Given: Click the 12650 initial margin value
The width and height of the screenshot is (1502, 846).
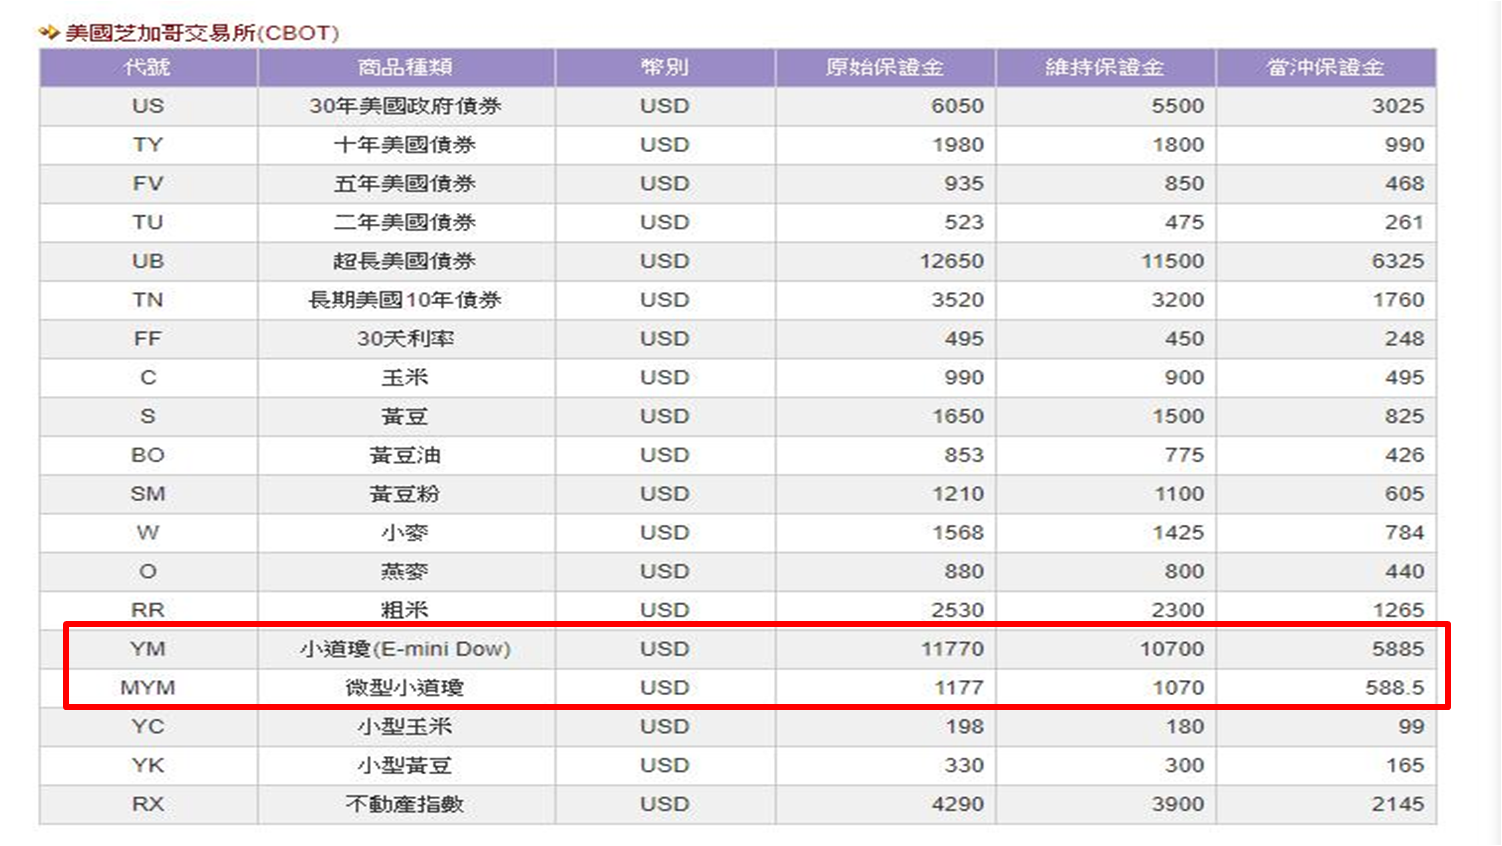Looking at the screenshot, I should (952, 261).
